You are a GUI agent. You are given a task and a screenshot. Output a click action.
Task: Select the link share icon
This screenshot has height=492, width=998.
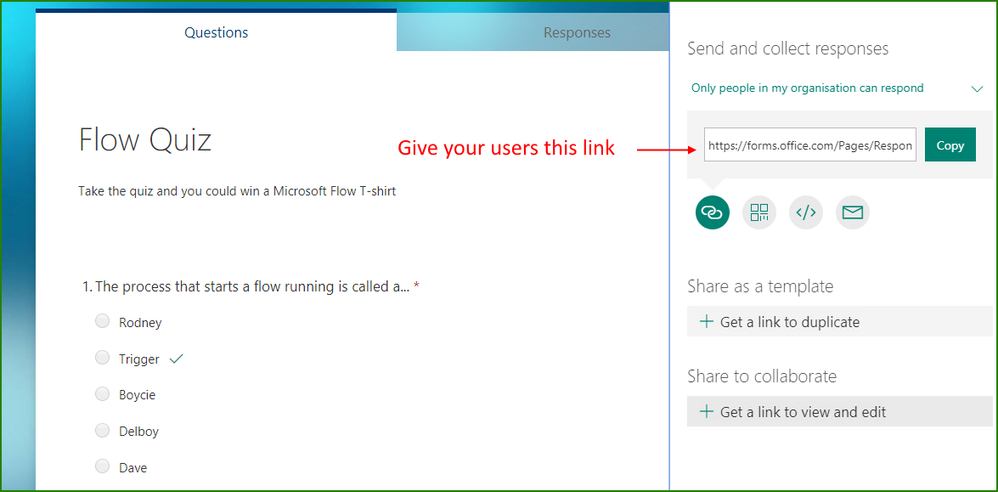(x=712, y=213)
